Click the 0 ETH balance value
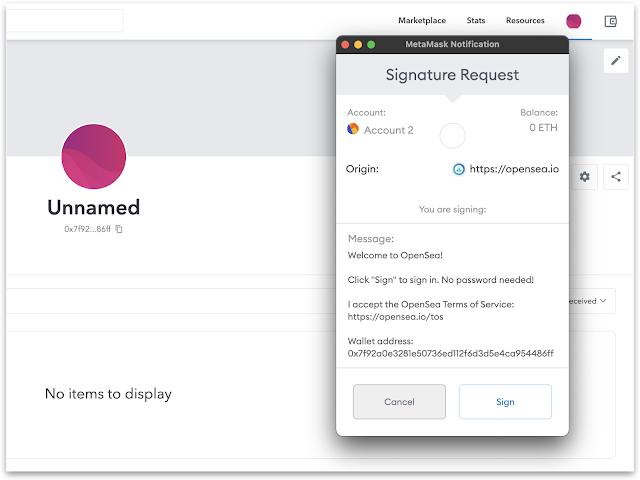The image size is (640, 480). [x=543, y=128]
